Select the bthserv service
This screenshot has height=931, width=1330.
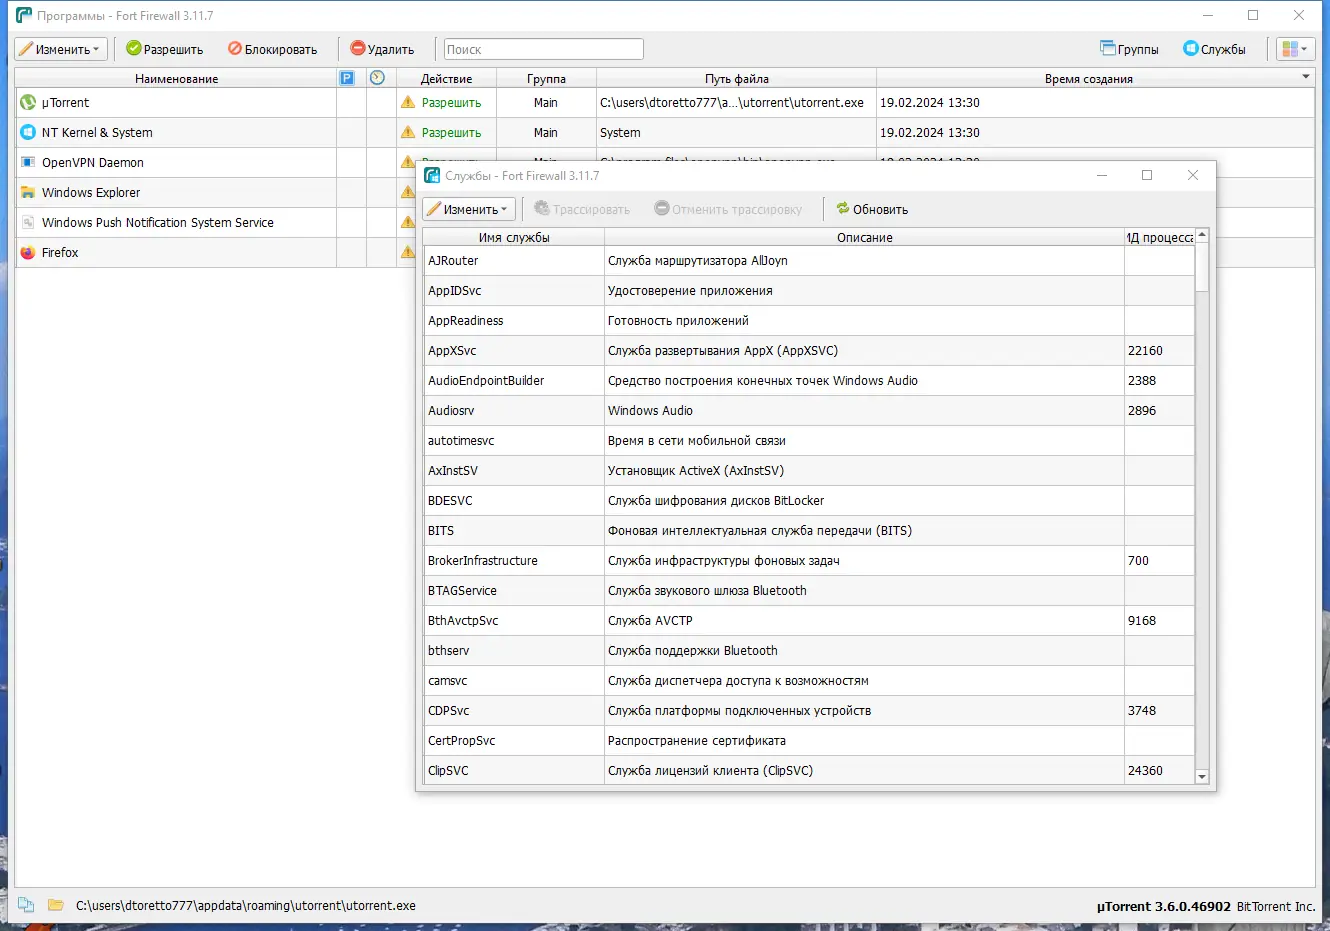[448, 650]
